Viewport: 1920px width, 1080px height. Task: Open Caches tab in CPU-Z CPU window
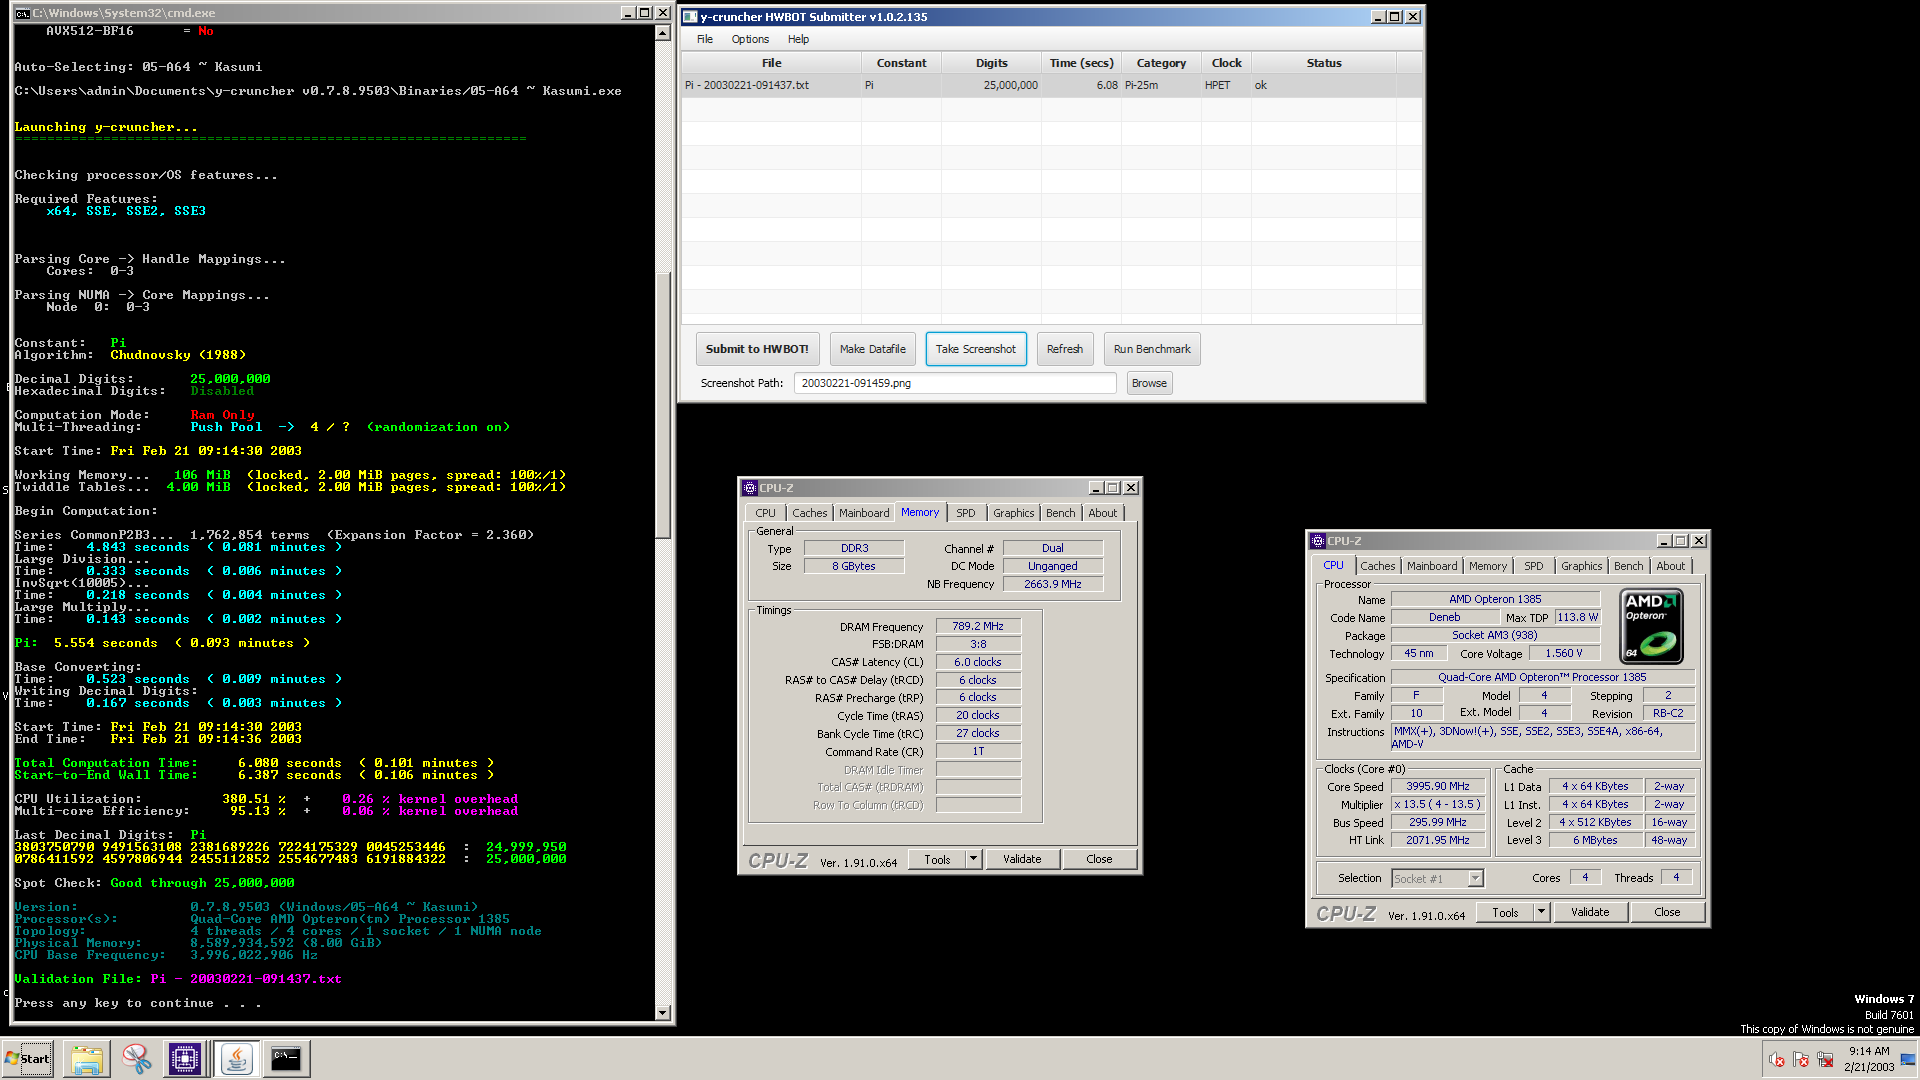(x=1377, y=566)
